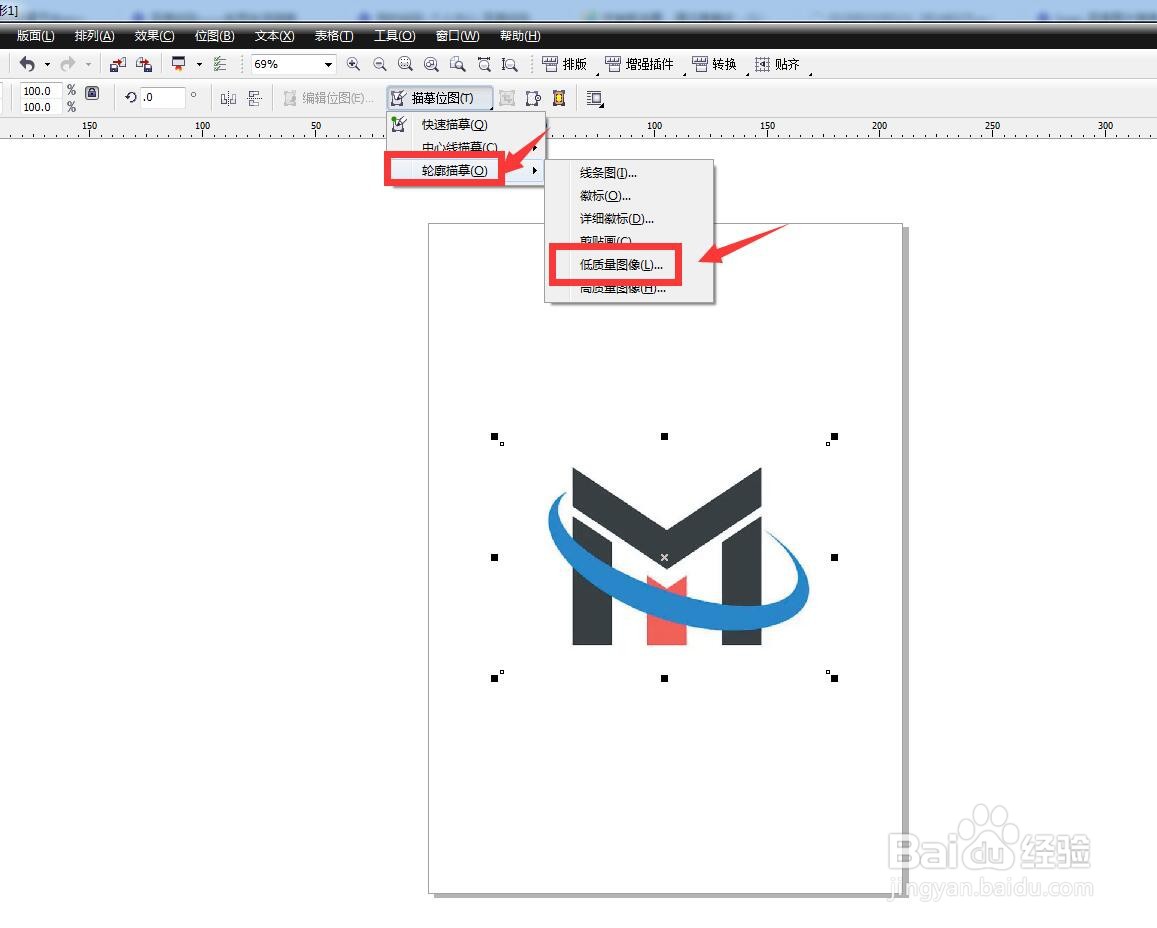
Task: Open the Undo history dropdown arrow
Action: 46,64
